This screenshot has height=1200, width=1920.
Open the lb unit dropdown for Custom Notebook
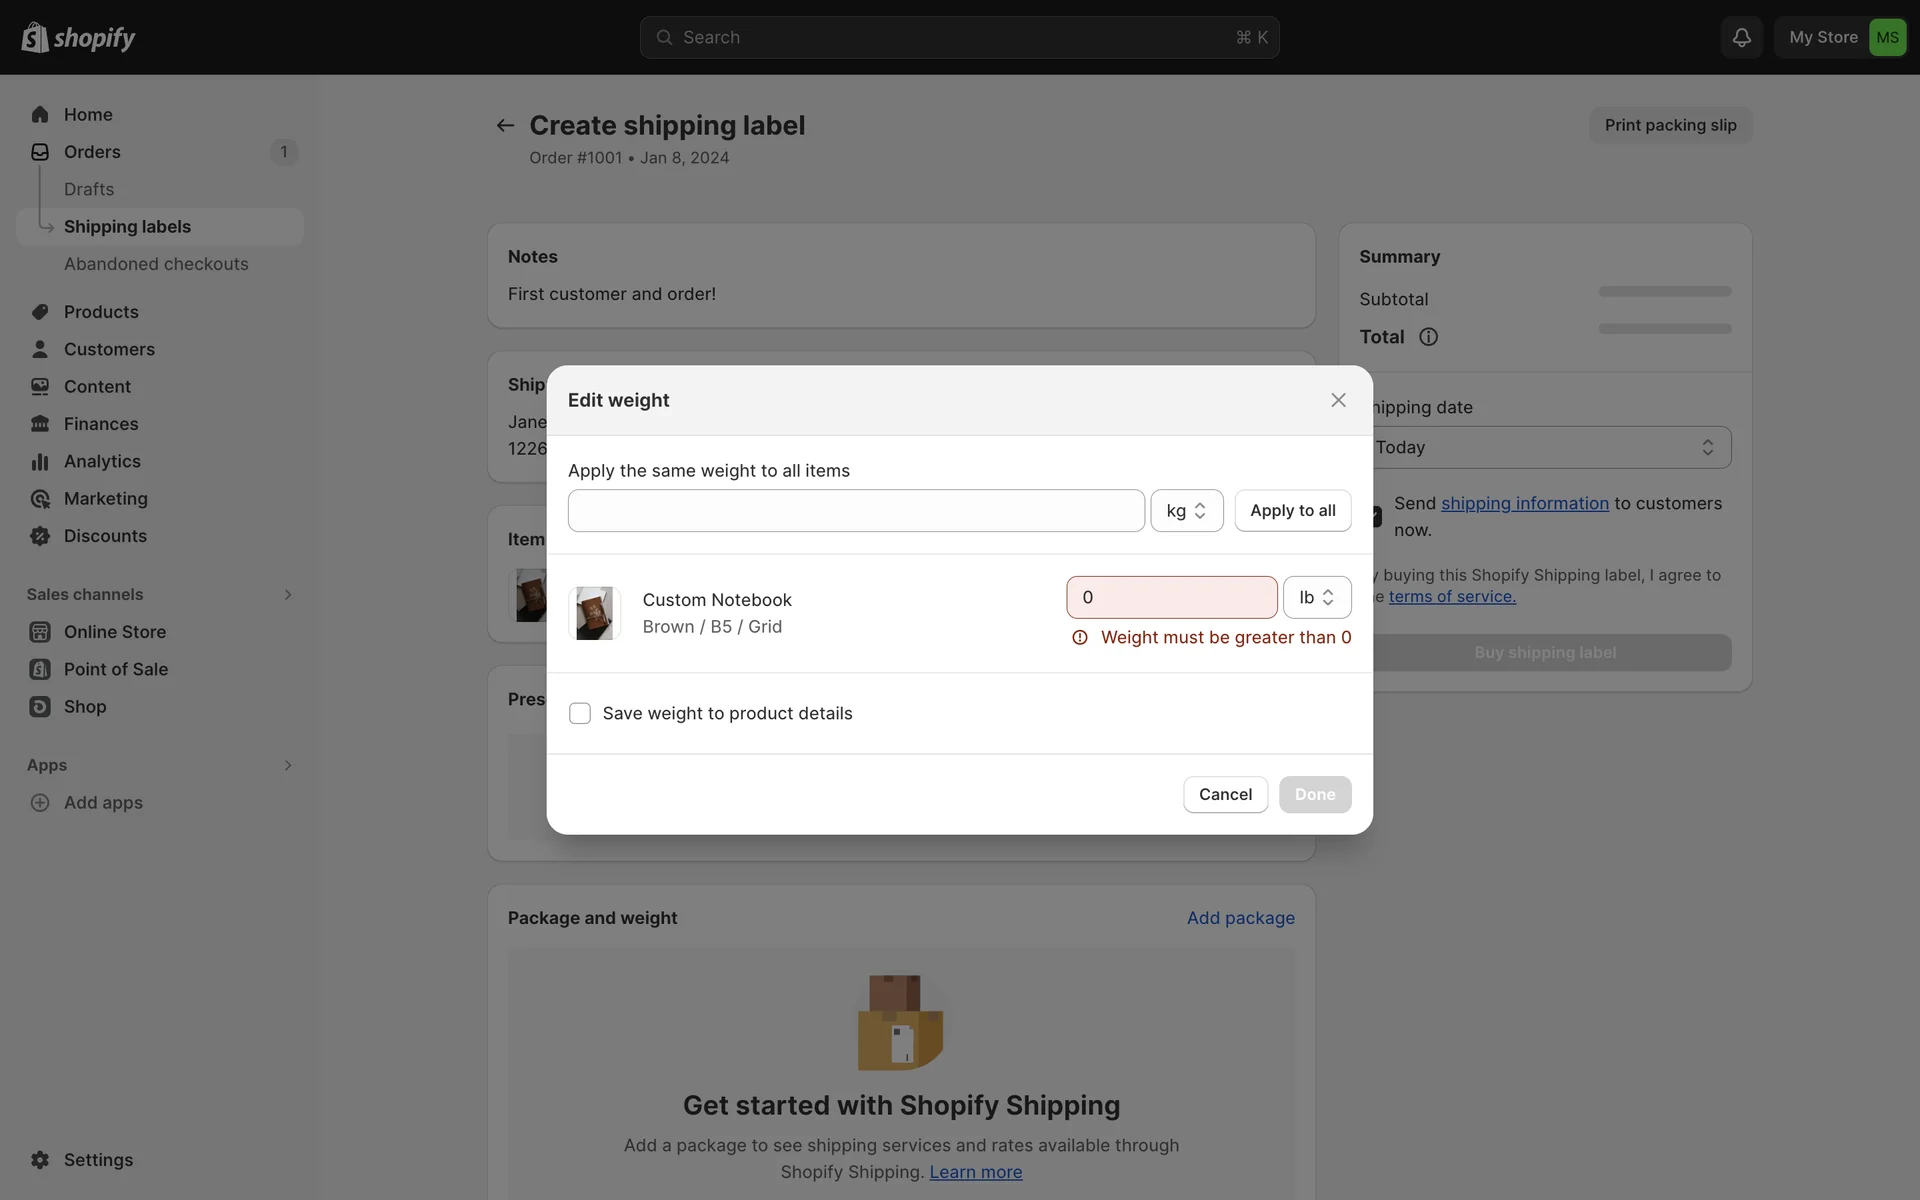pyautogui.click(x=1316, y=597)
